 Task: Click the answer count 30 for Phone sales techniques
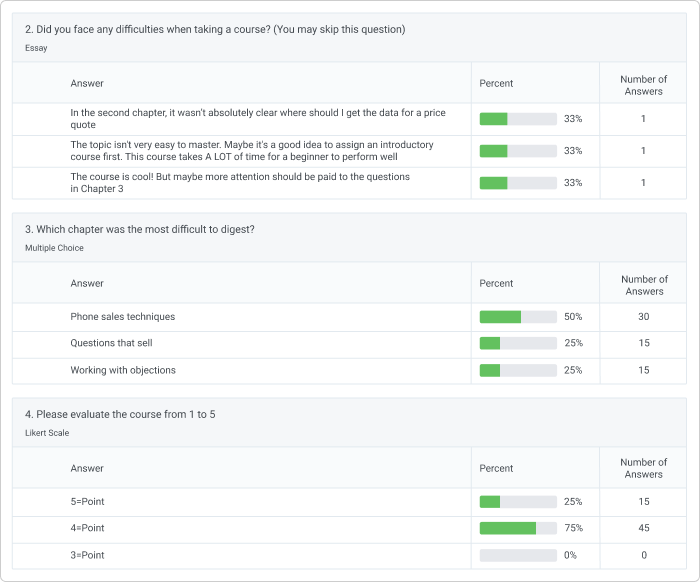(643, 317)
